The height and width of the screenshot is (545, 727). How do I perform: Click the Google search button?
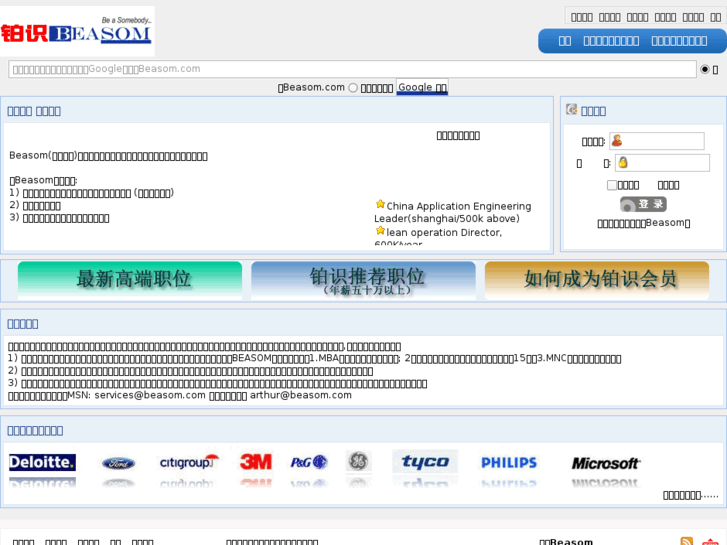click(422, 87)
